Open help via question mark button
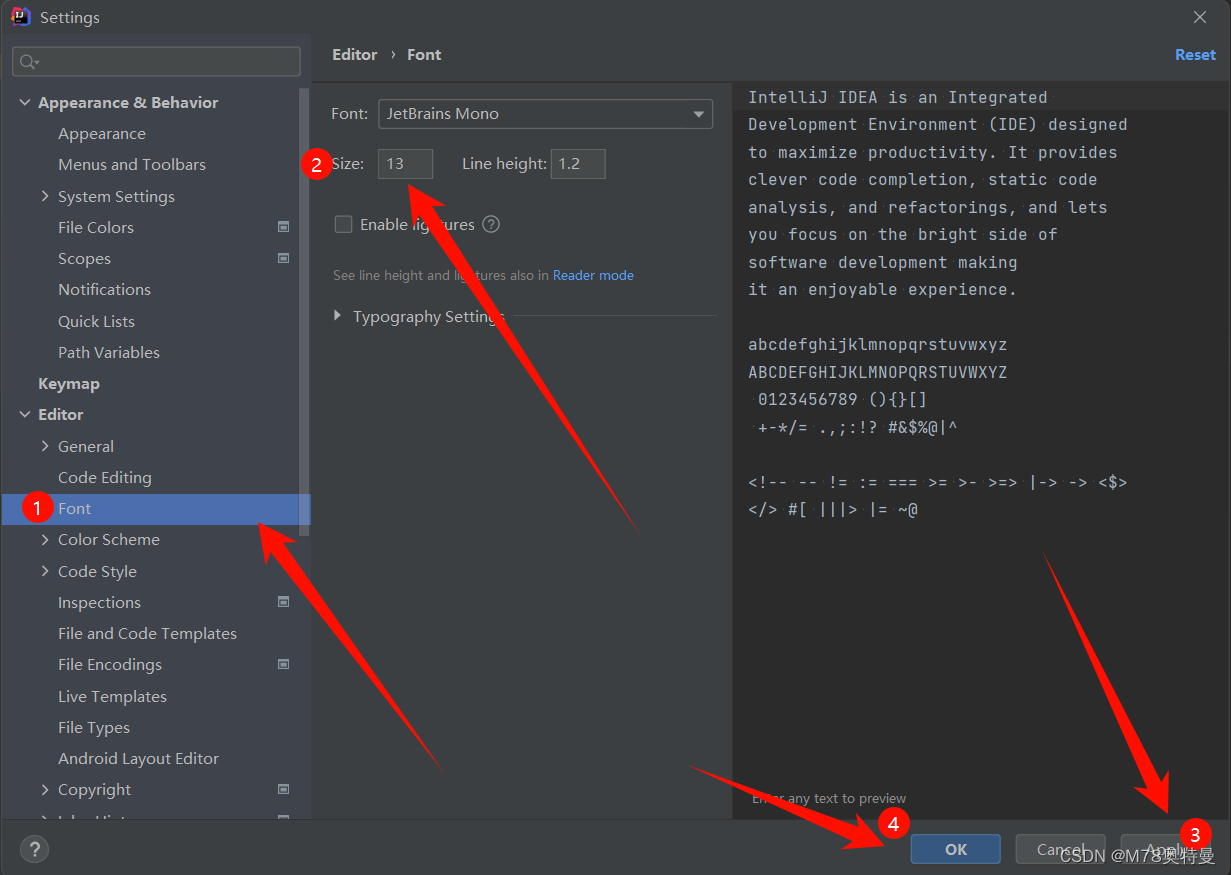Viewport: 1231px width, 875px height. 34,850
